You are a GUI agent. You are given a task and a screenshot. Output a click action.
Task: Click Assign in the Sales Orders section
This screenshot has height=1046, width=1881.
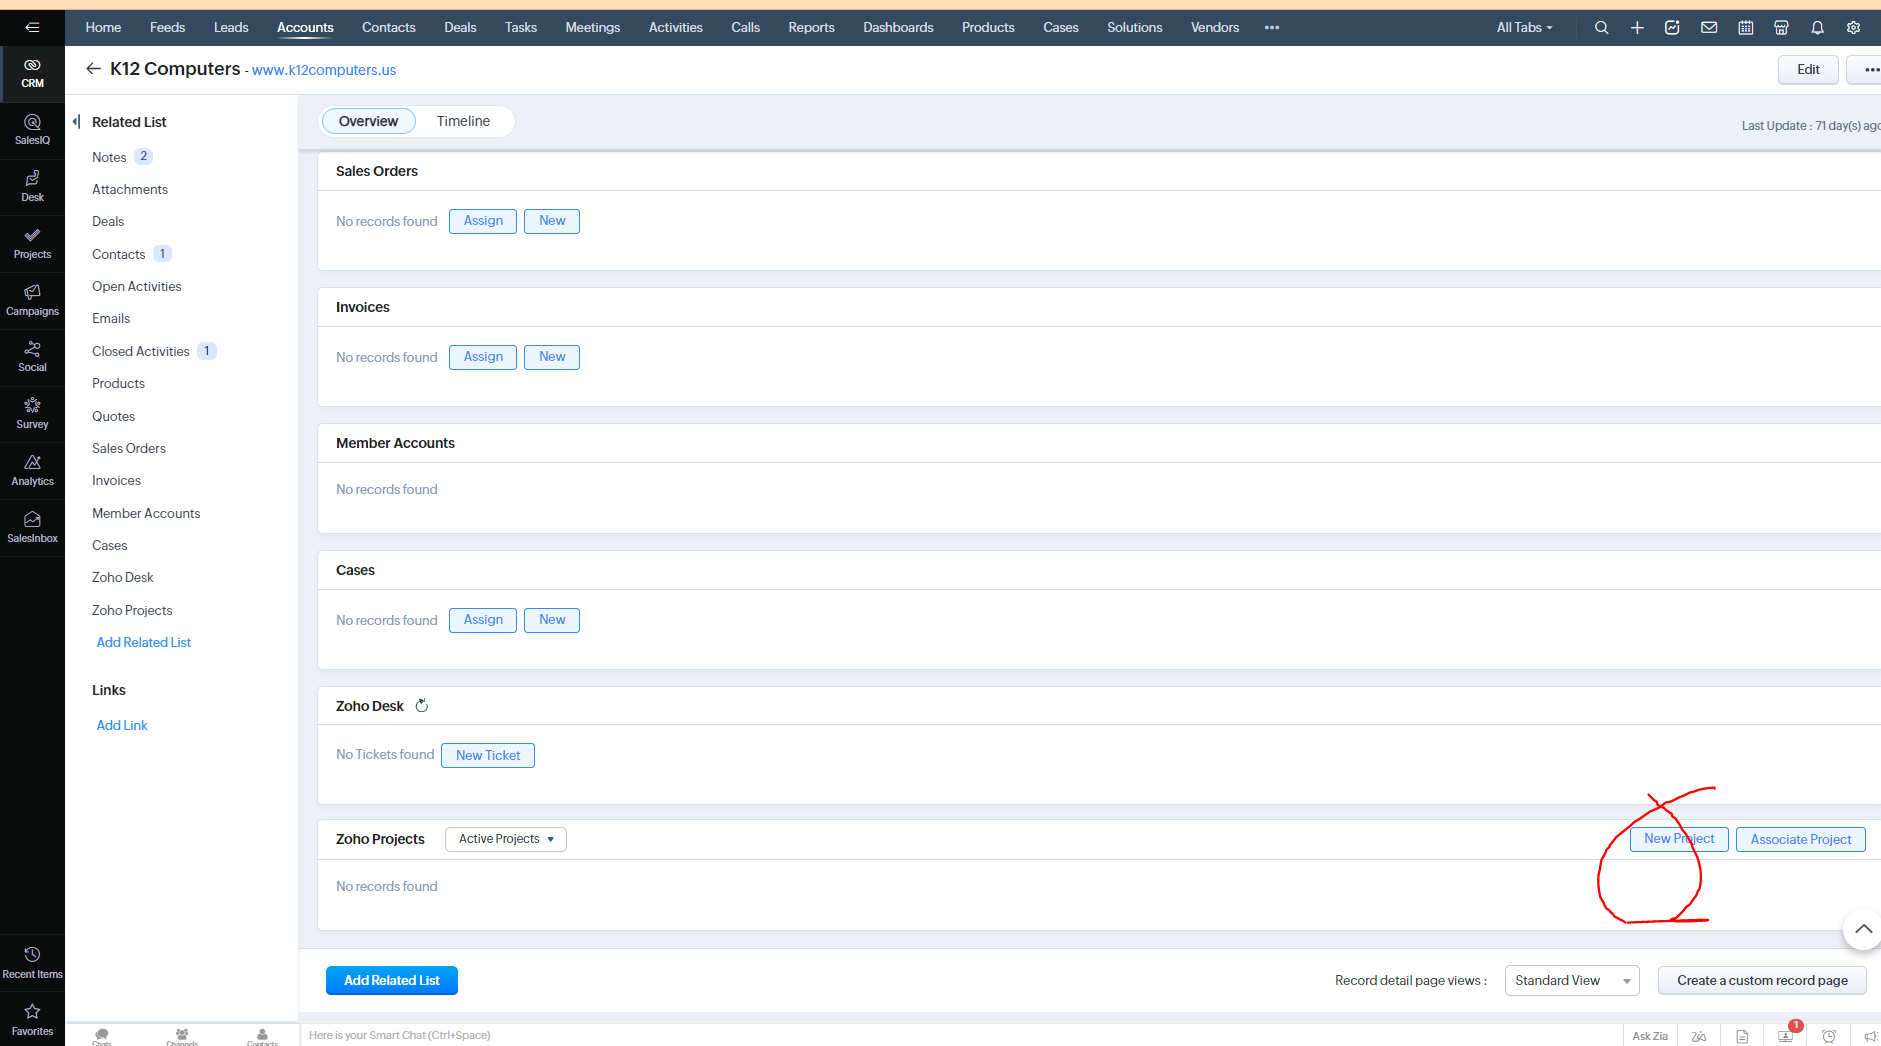click(x=483, y=221)
